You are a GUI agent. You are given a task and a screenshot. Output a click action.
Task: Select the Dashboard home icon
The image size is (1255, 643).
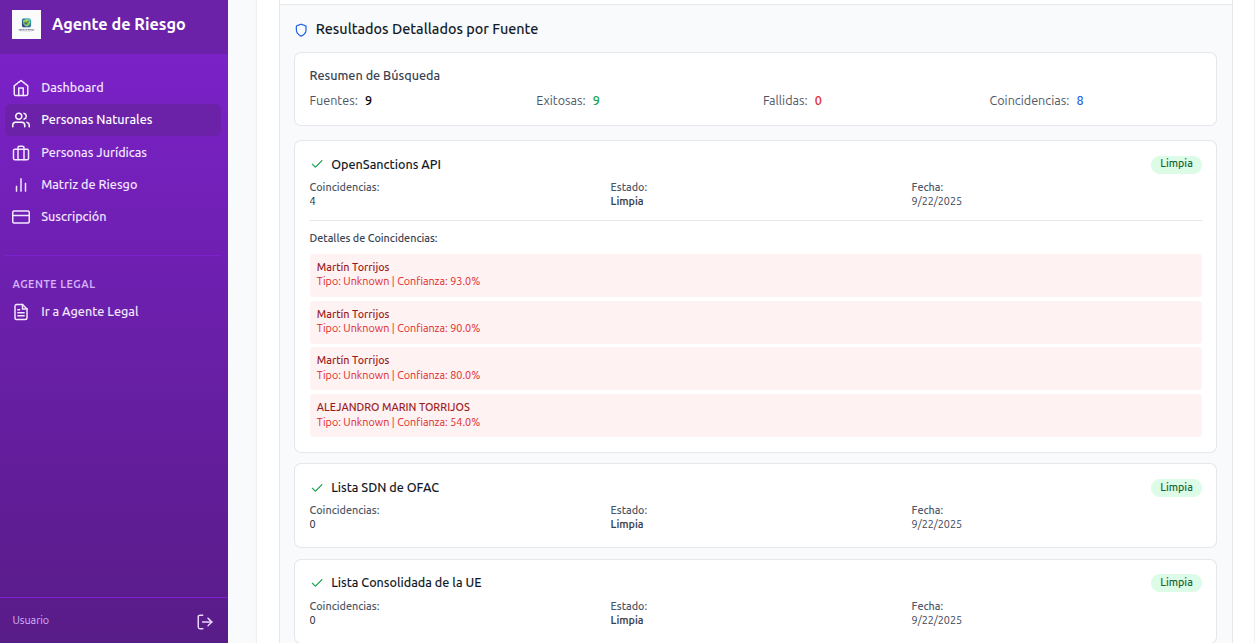[x=20, y=87]
